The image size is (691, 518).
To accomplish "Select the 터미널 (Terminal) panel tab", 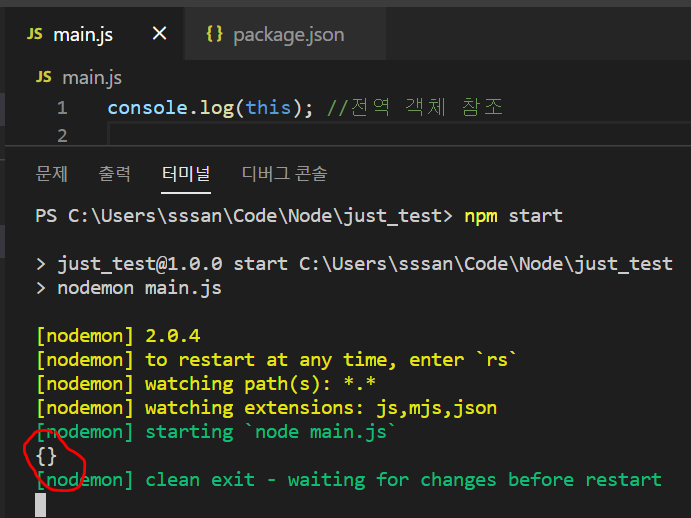I will 186,173.
